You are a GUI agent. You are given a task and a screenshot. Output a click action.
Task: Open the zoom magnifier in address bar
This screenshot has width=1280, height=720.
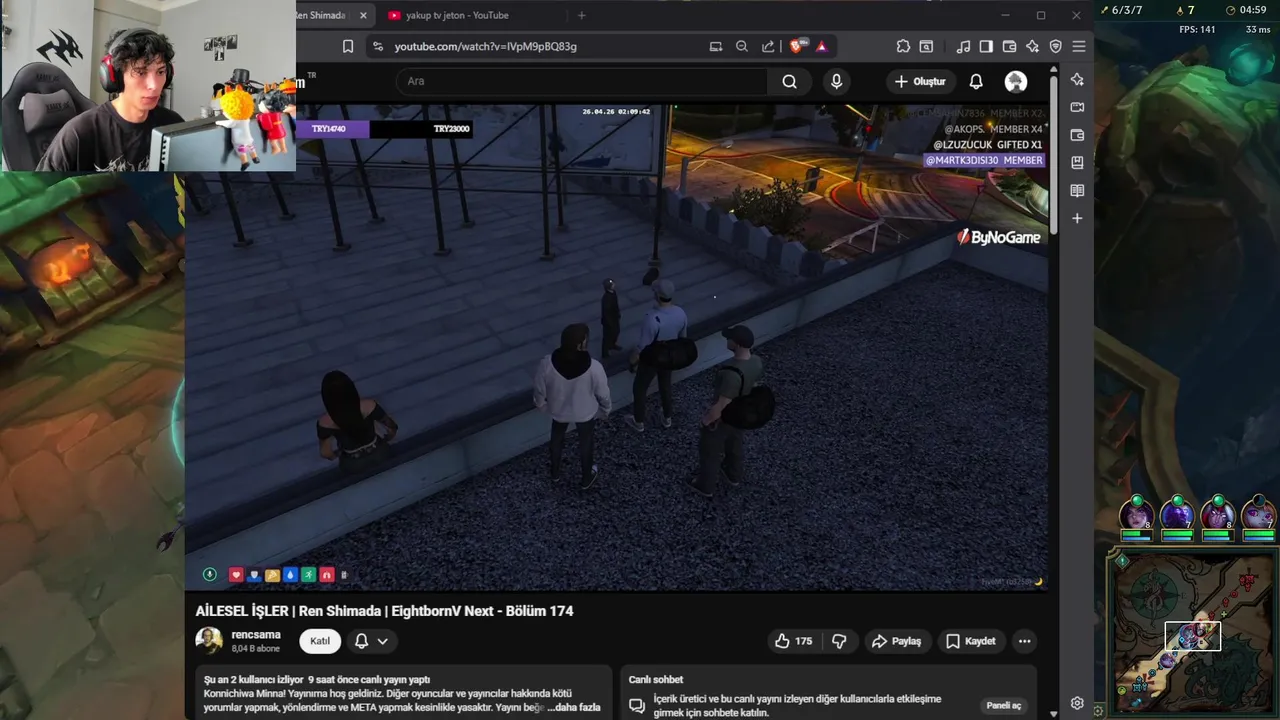742,46
